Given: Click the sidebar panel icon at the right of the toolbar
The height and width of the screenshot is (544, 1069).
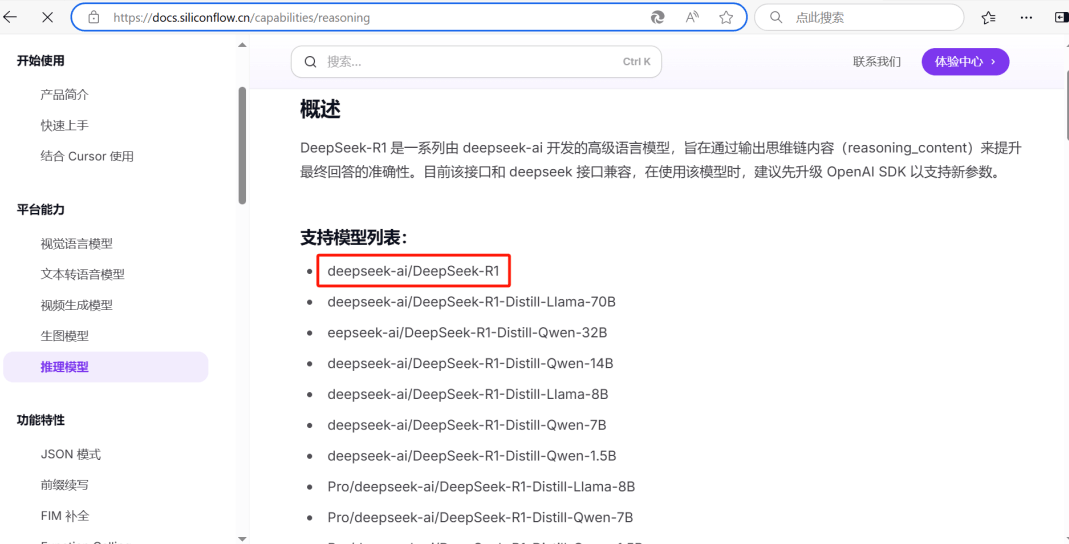Looking at the screenshot, I should [1062, 18].
